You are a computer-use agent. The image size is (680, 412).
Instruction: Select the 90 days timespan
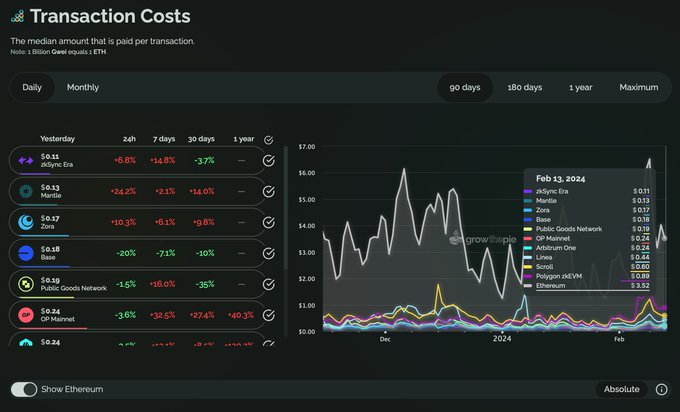pyautogui.click(x=465, y=87)
